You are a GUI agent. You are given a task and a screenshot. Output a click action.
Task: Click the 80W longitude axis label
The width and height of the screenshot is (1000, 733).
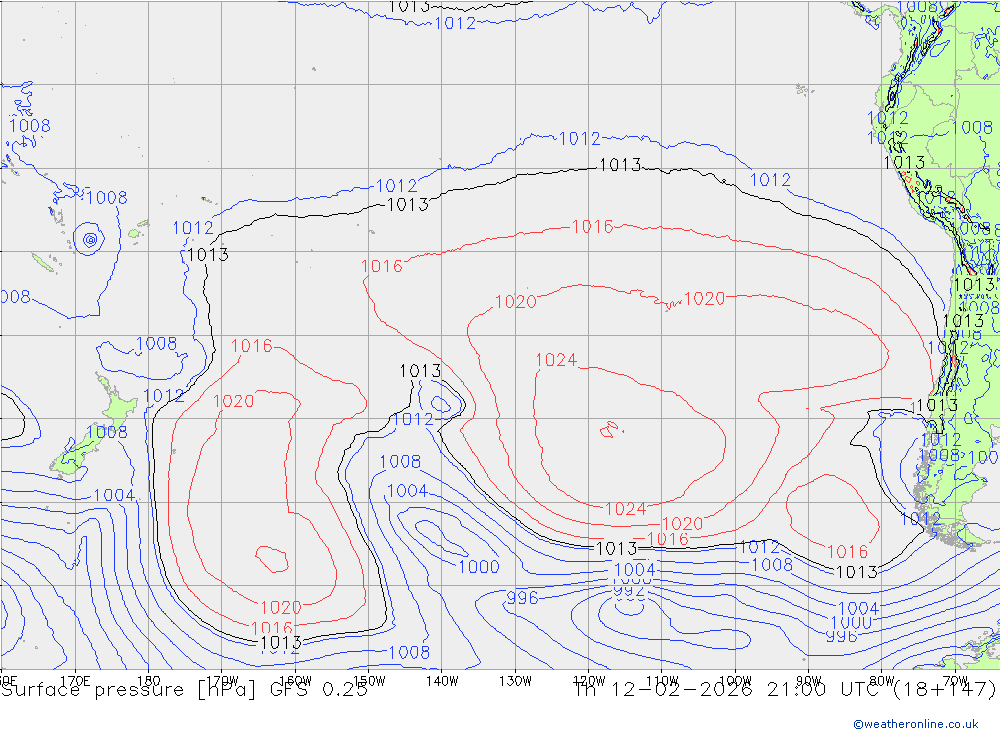pyautogui.click(x=882, y=681)
